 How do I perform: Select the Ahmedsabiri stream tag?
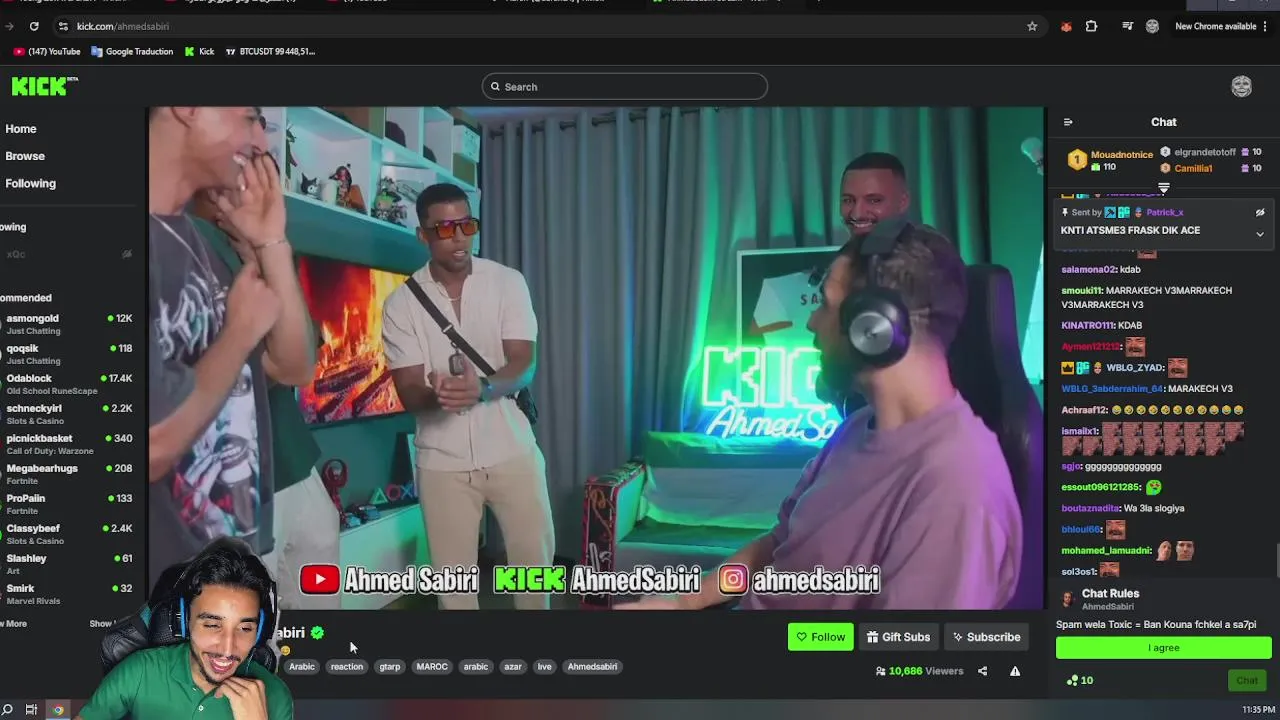pos(592,666)
